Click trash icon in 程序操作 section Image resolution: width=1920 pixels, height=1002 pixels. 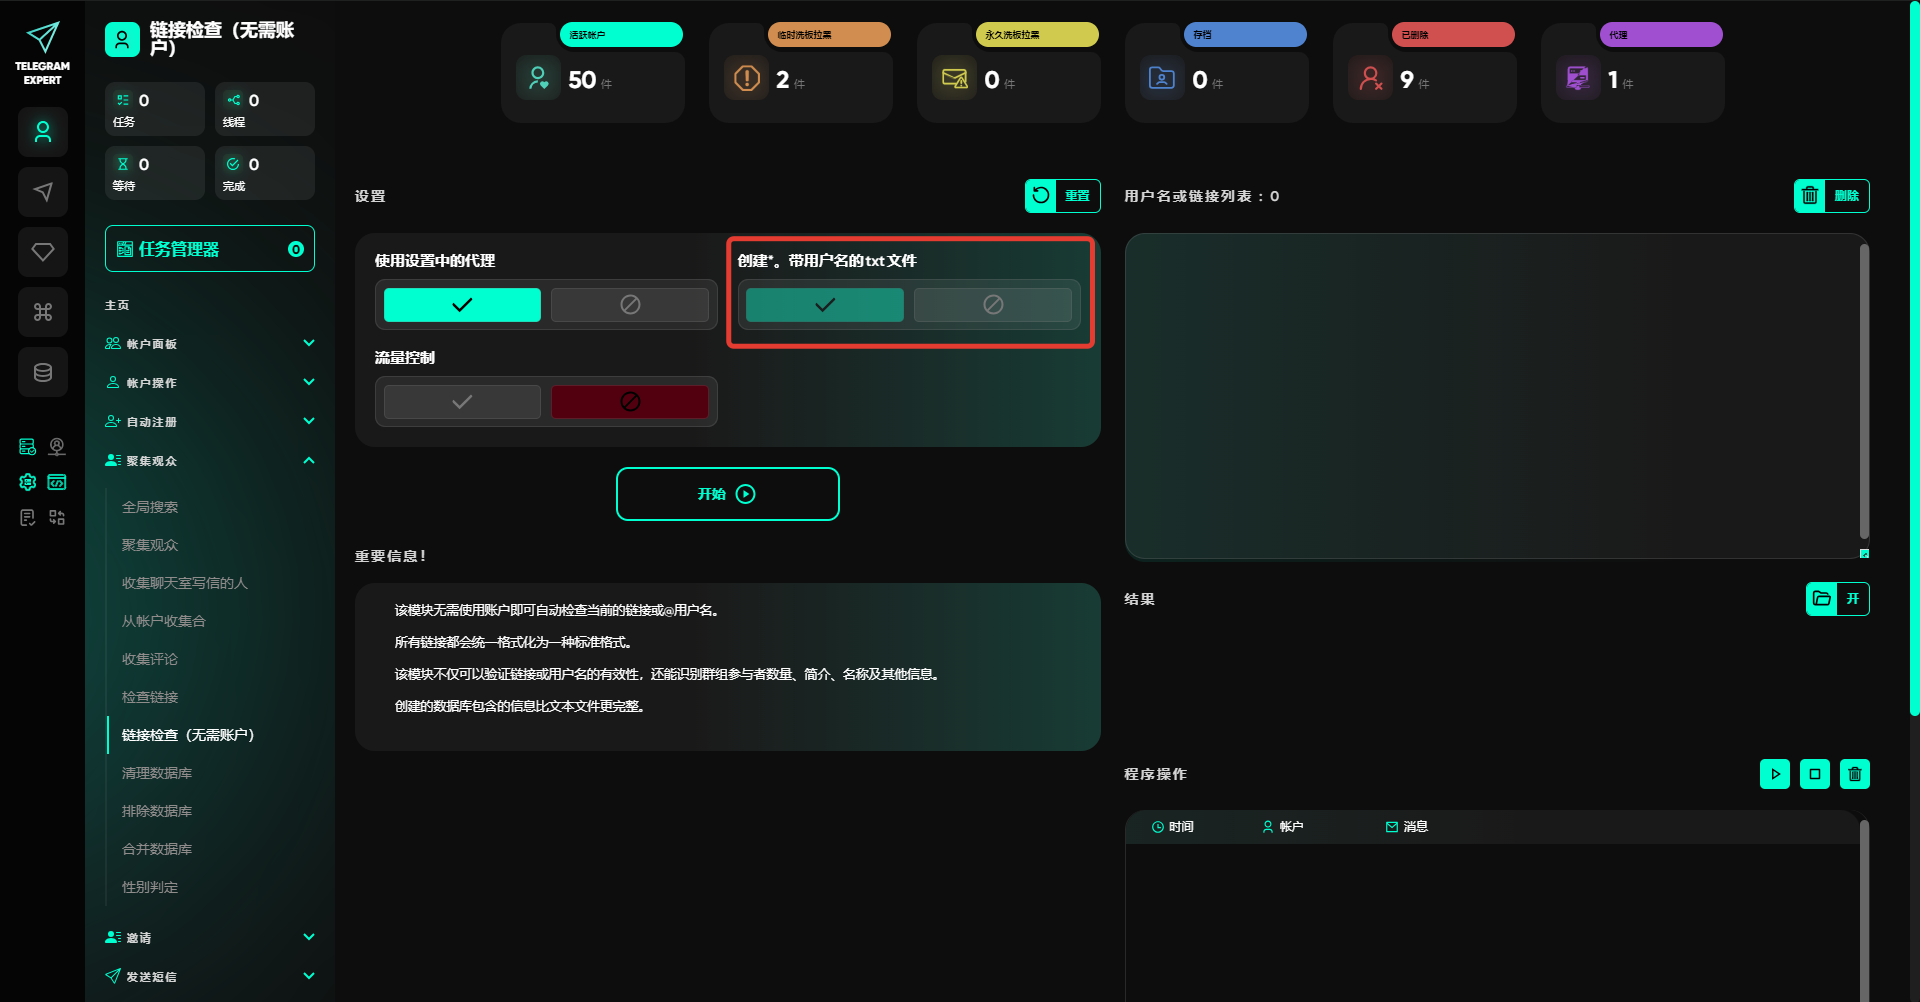tap(1854, 774)
